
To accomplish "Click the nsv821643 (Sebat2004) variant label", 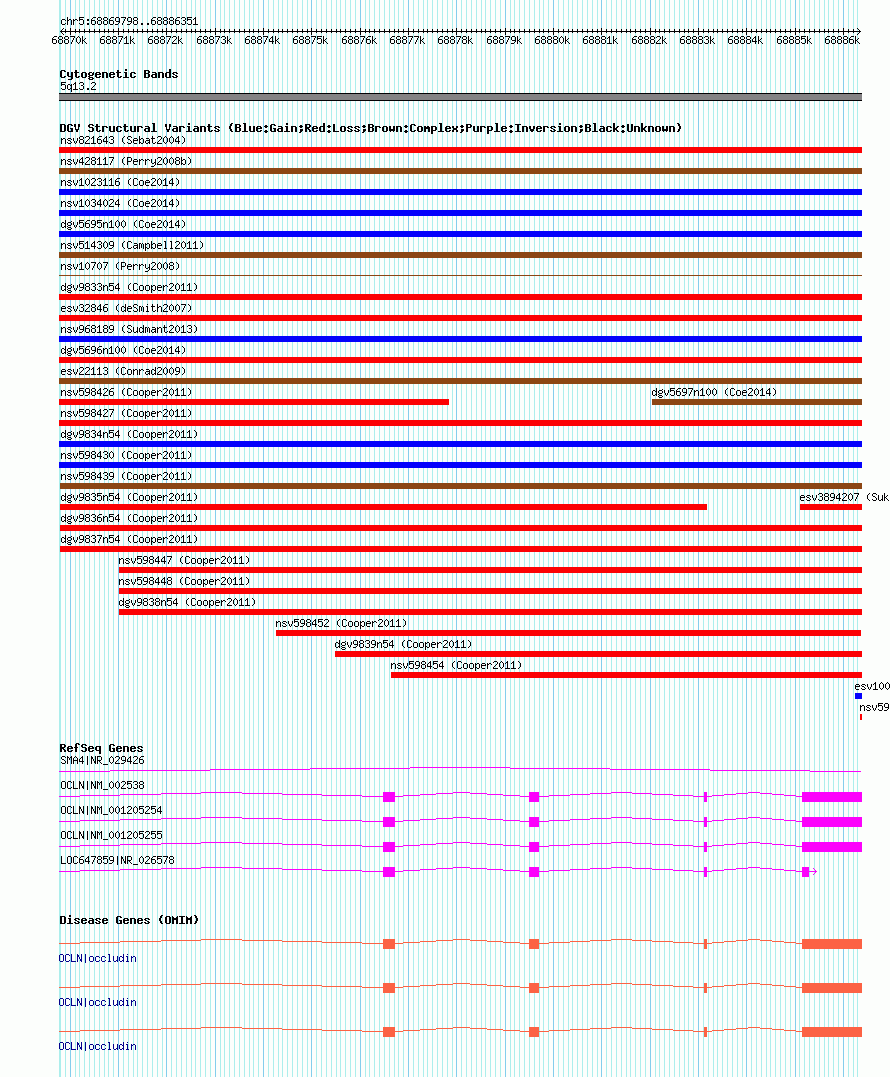I will [122, 140].
